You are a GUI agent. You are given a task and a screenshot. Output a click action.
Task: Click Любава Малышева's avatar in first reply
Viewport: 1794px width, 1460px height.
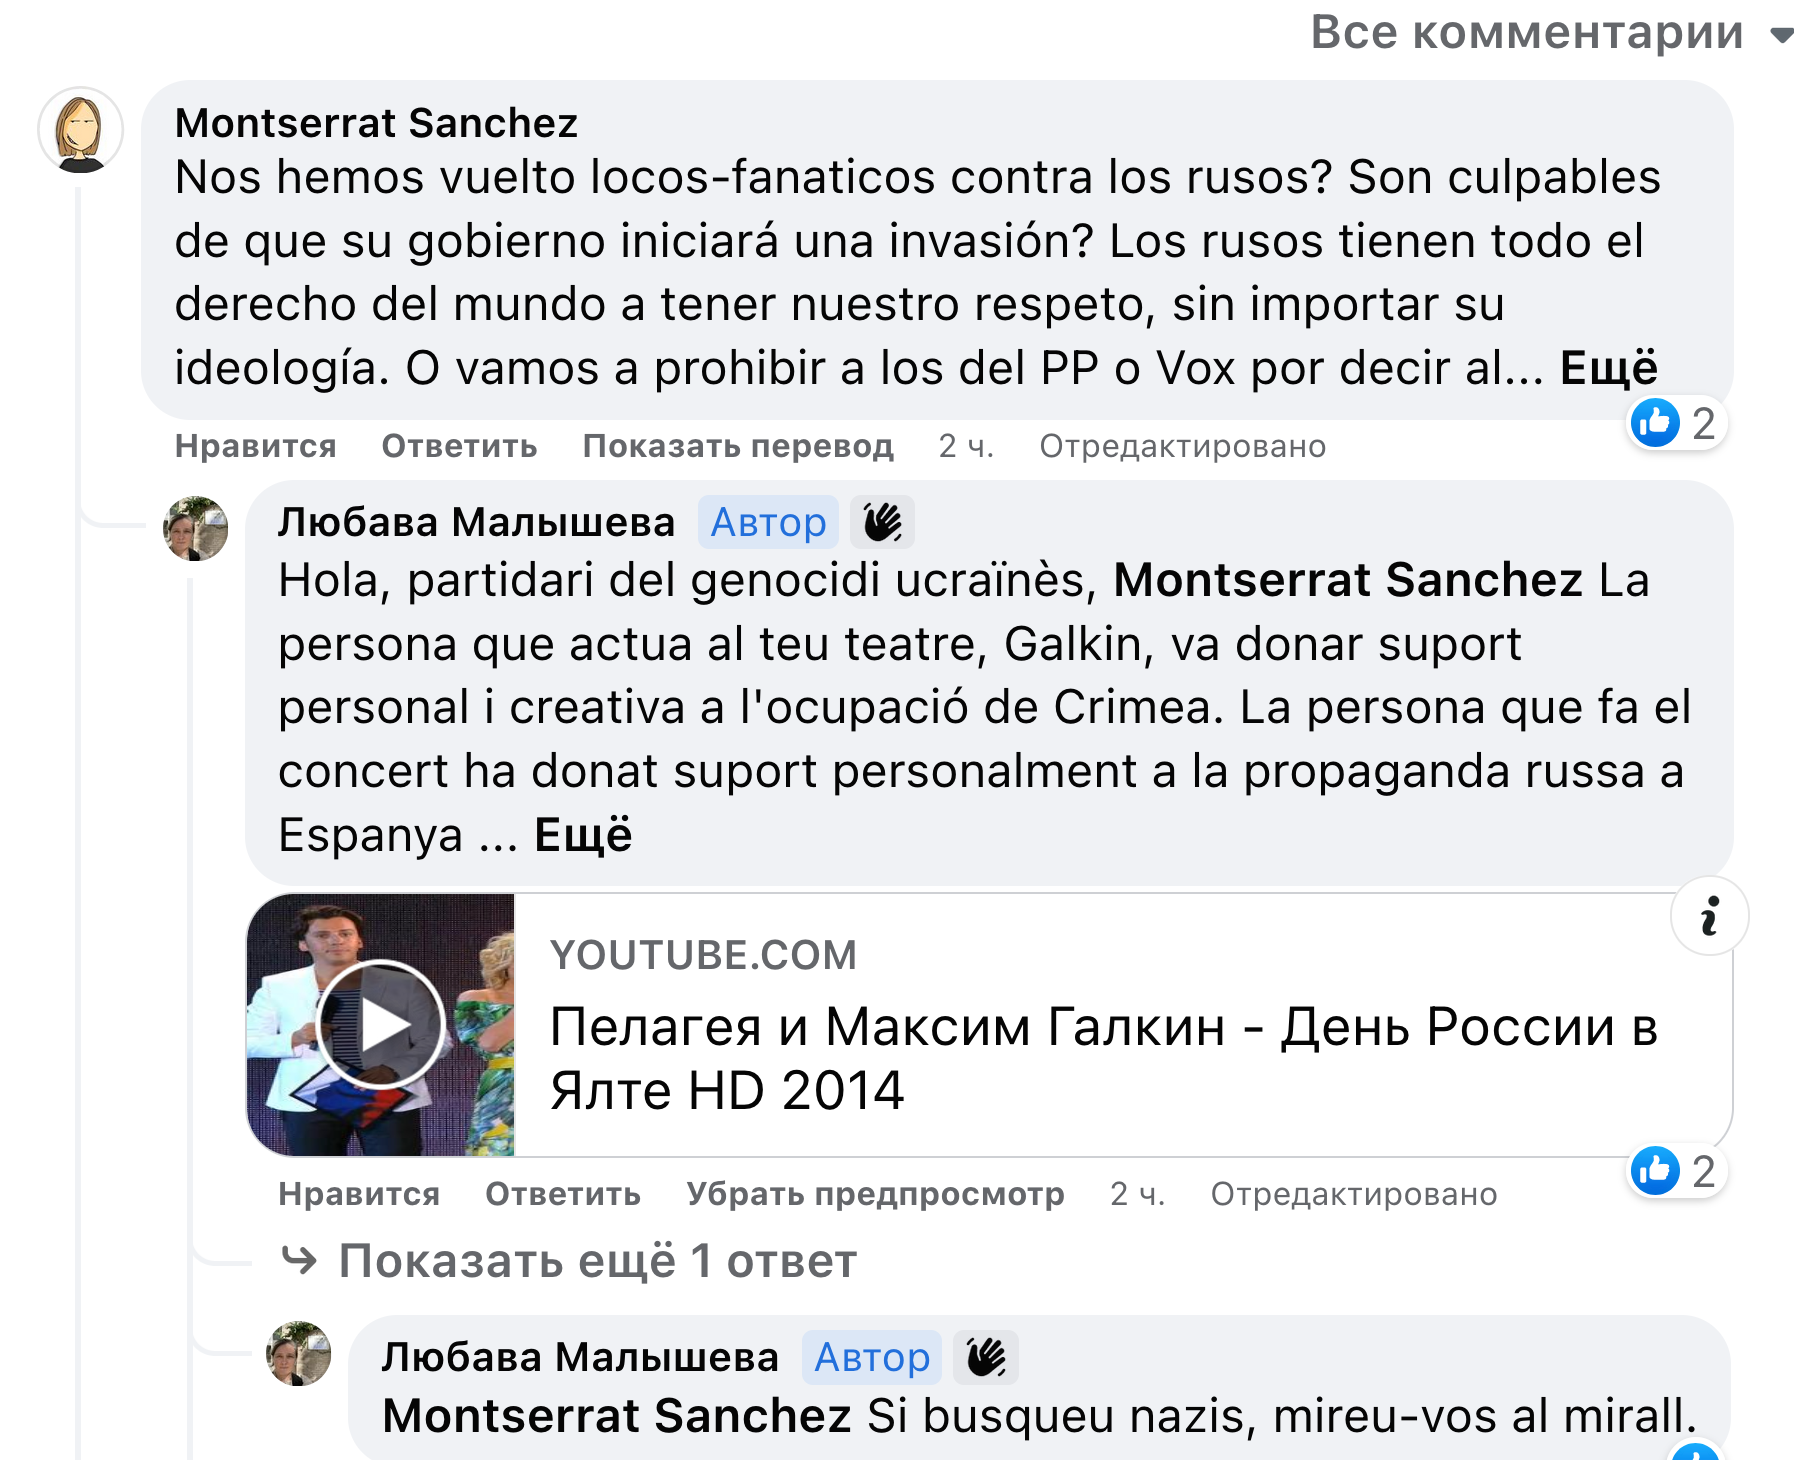tap(195, 528)
